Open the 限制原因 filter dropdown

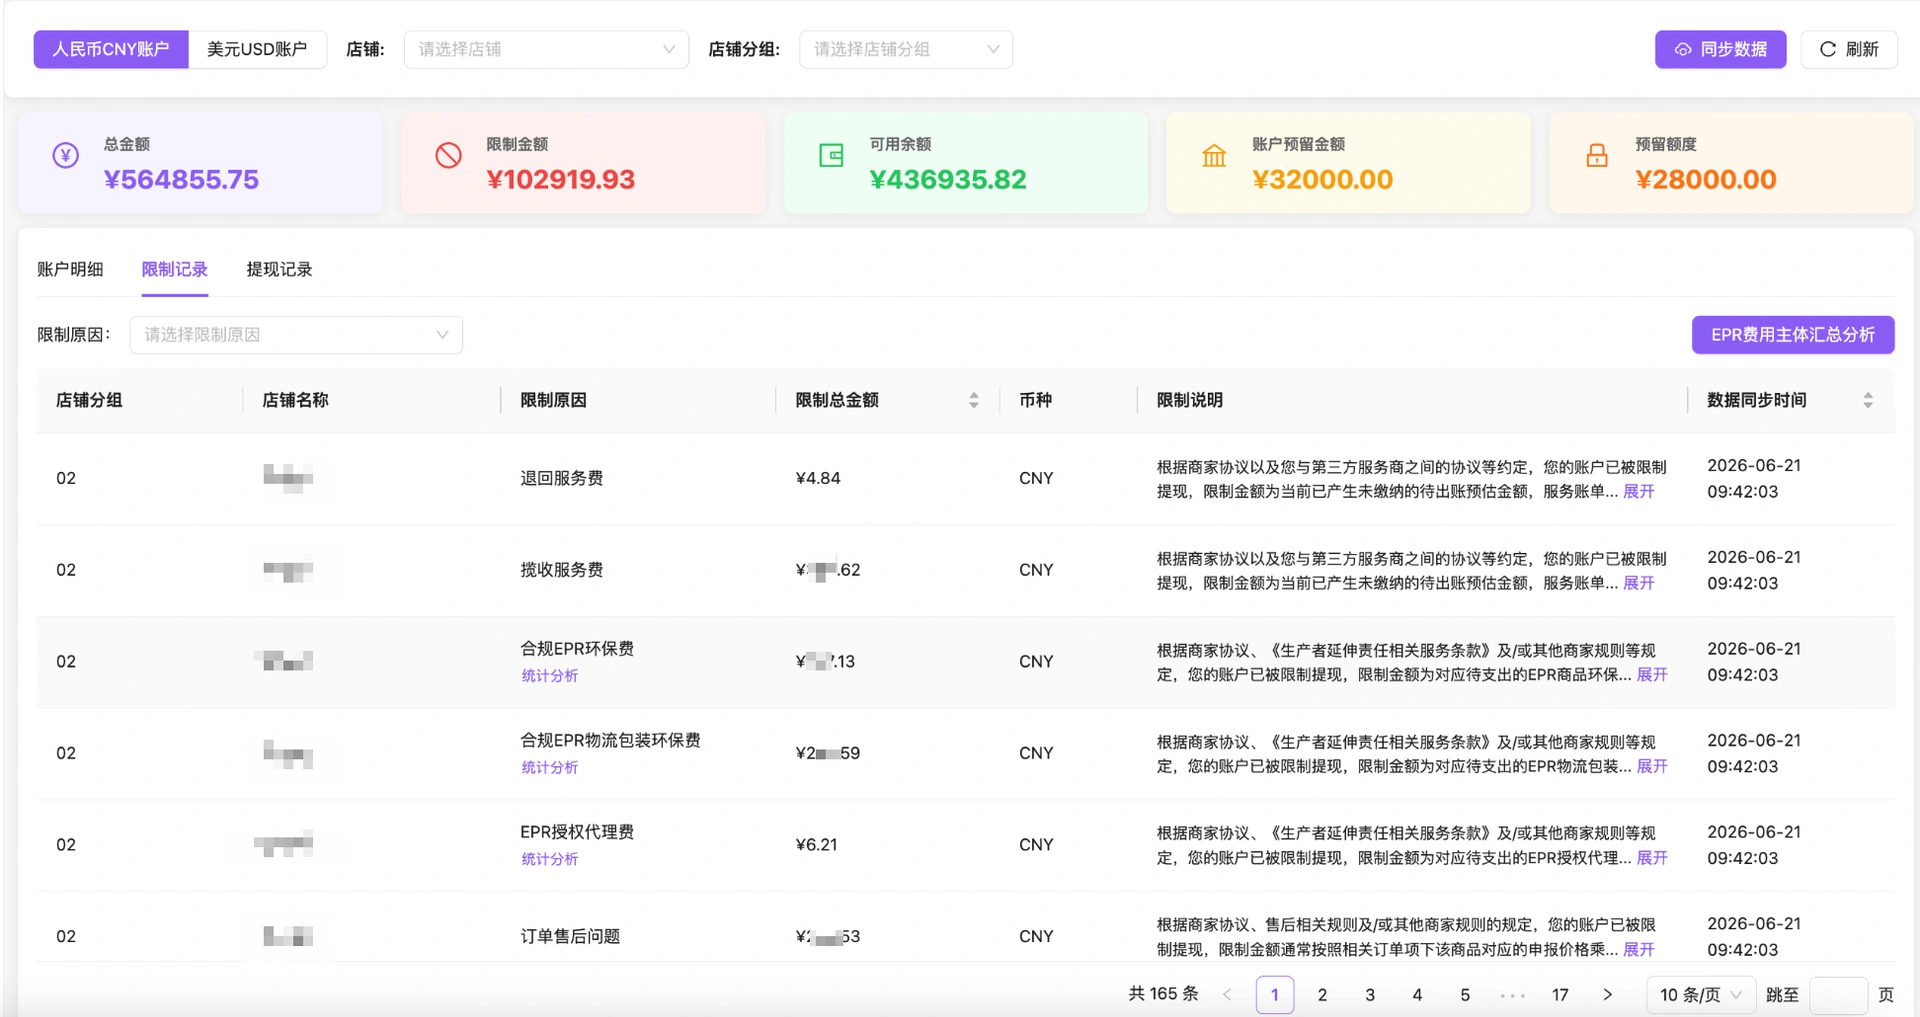coord(296,335)
